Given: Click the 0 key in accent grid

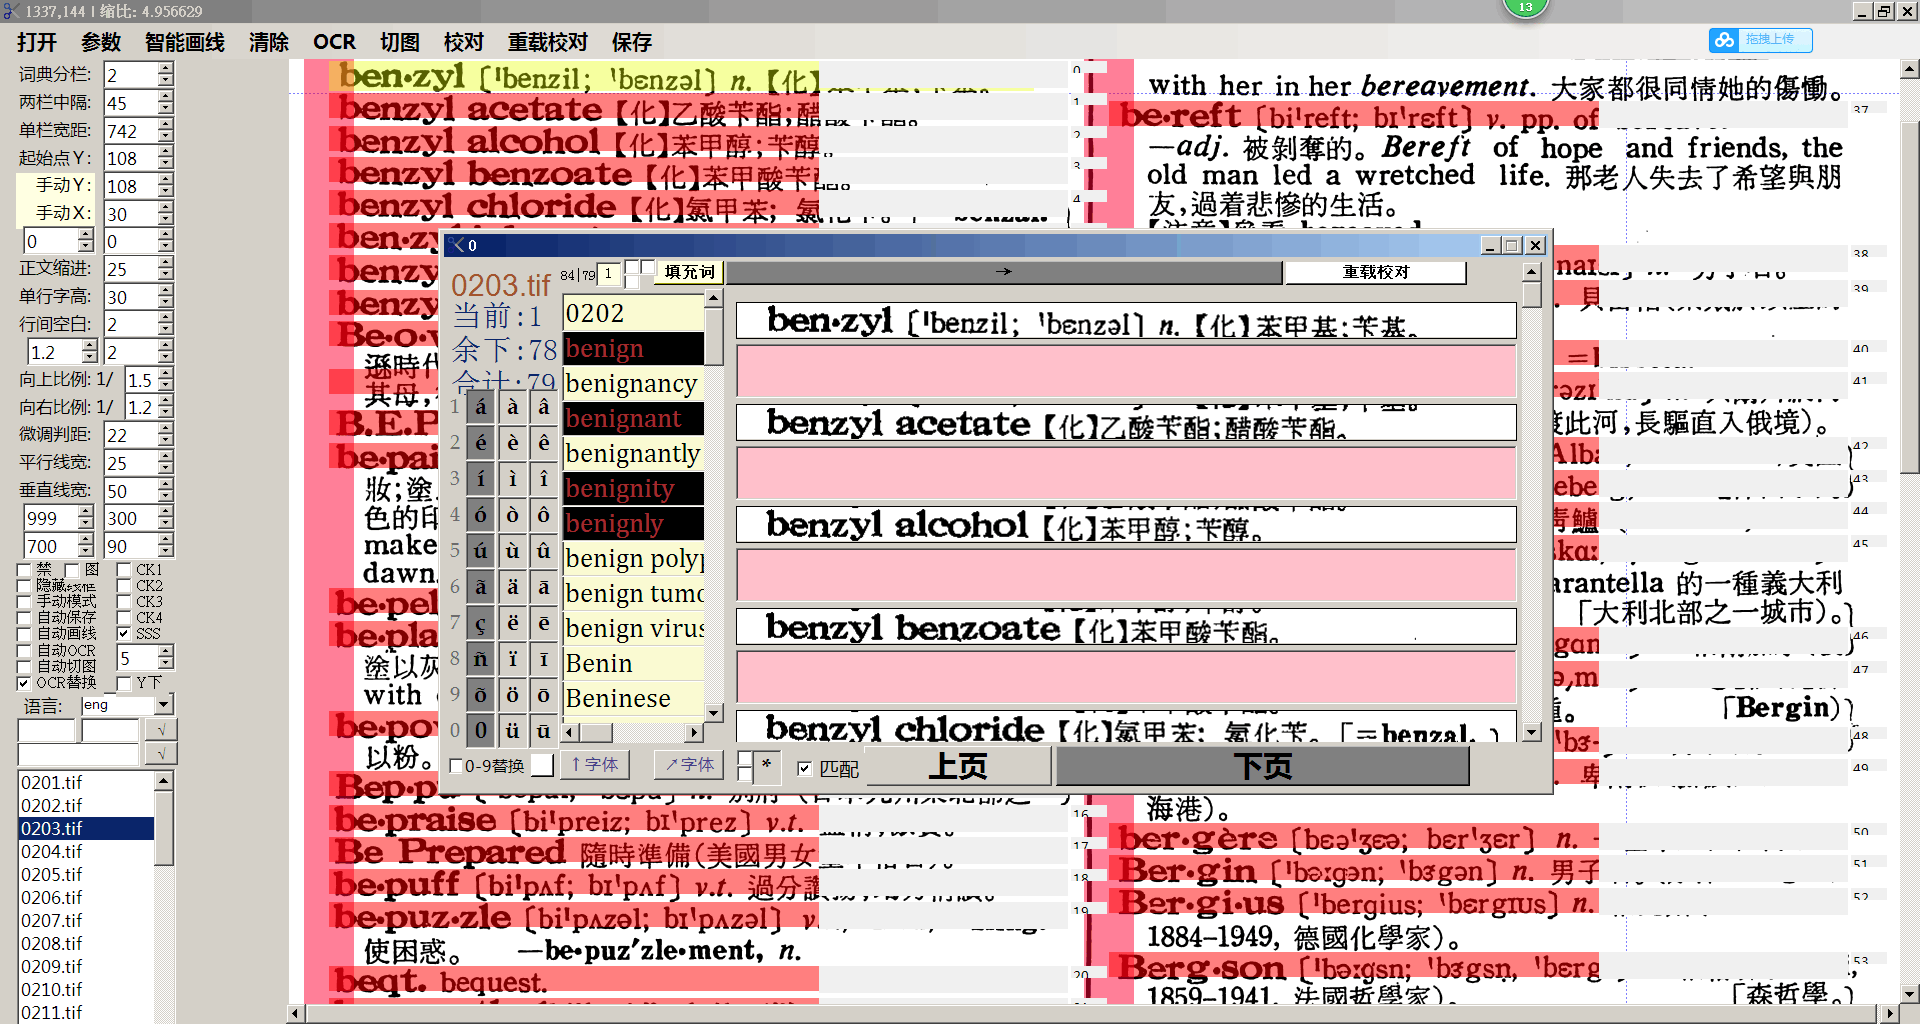Looking at the screenshot, I should point(481,730).
